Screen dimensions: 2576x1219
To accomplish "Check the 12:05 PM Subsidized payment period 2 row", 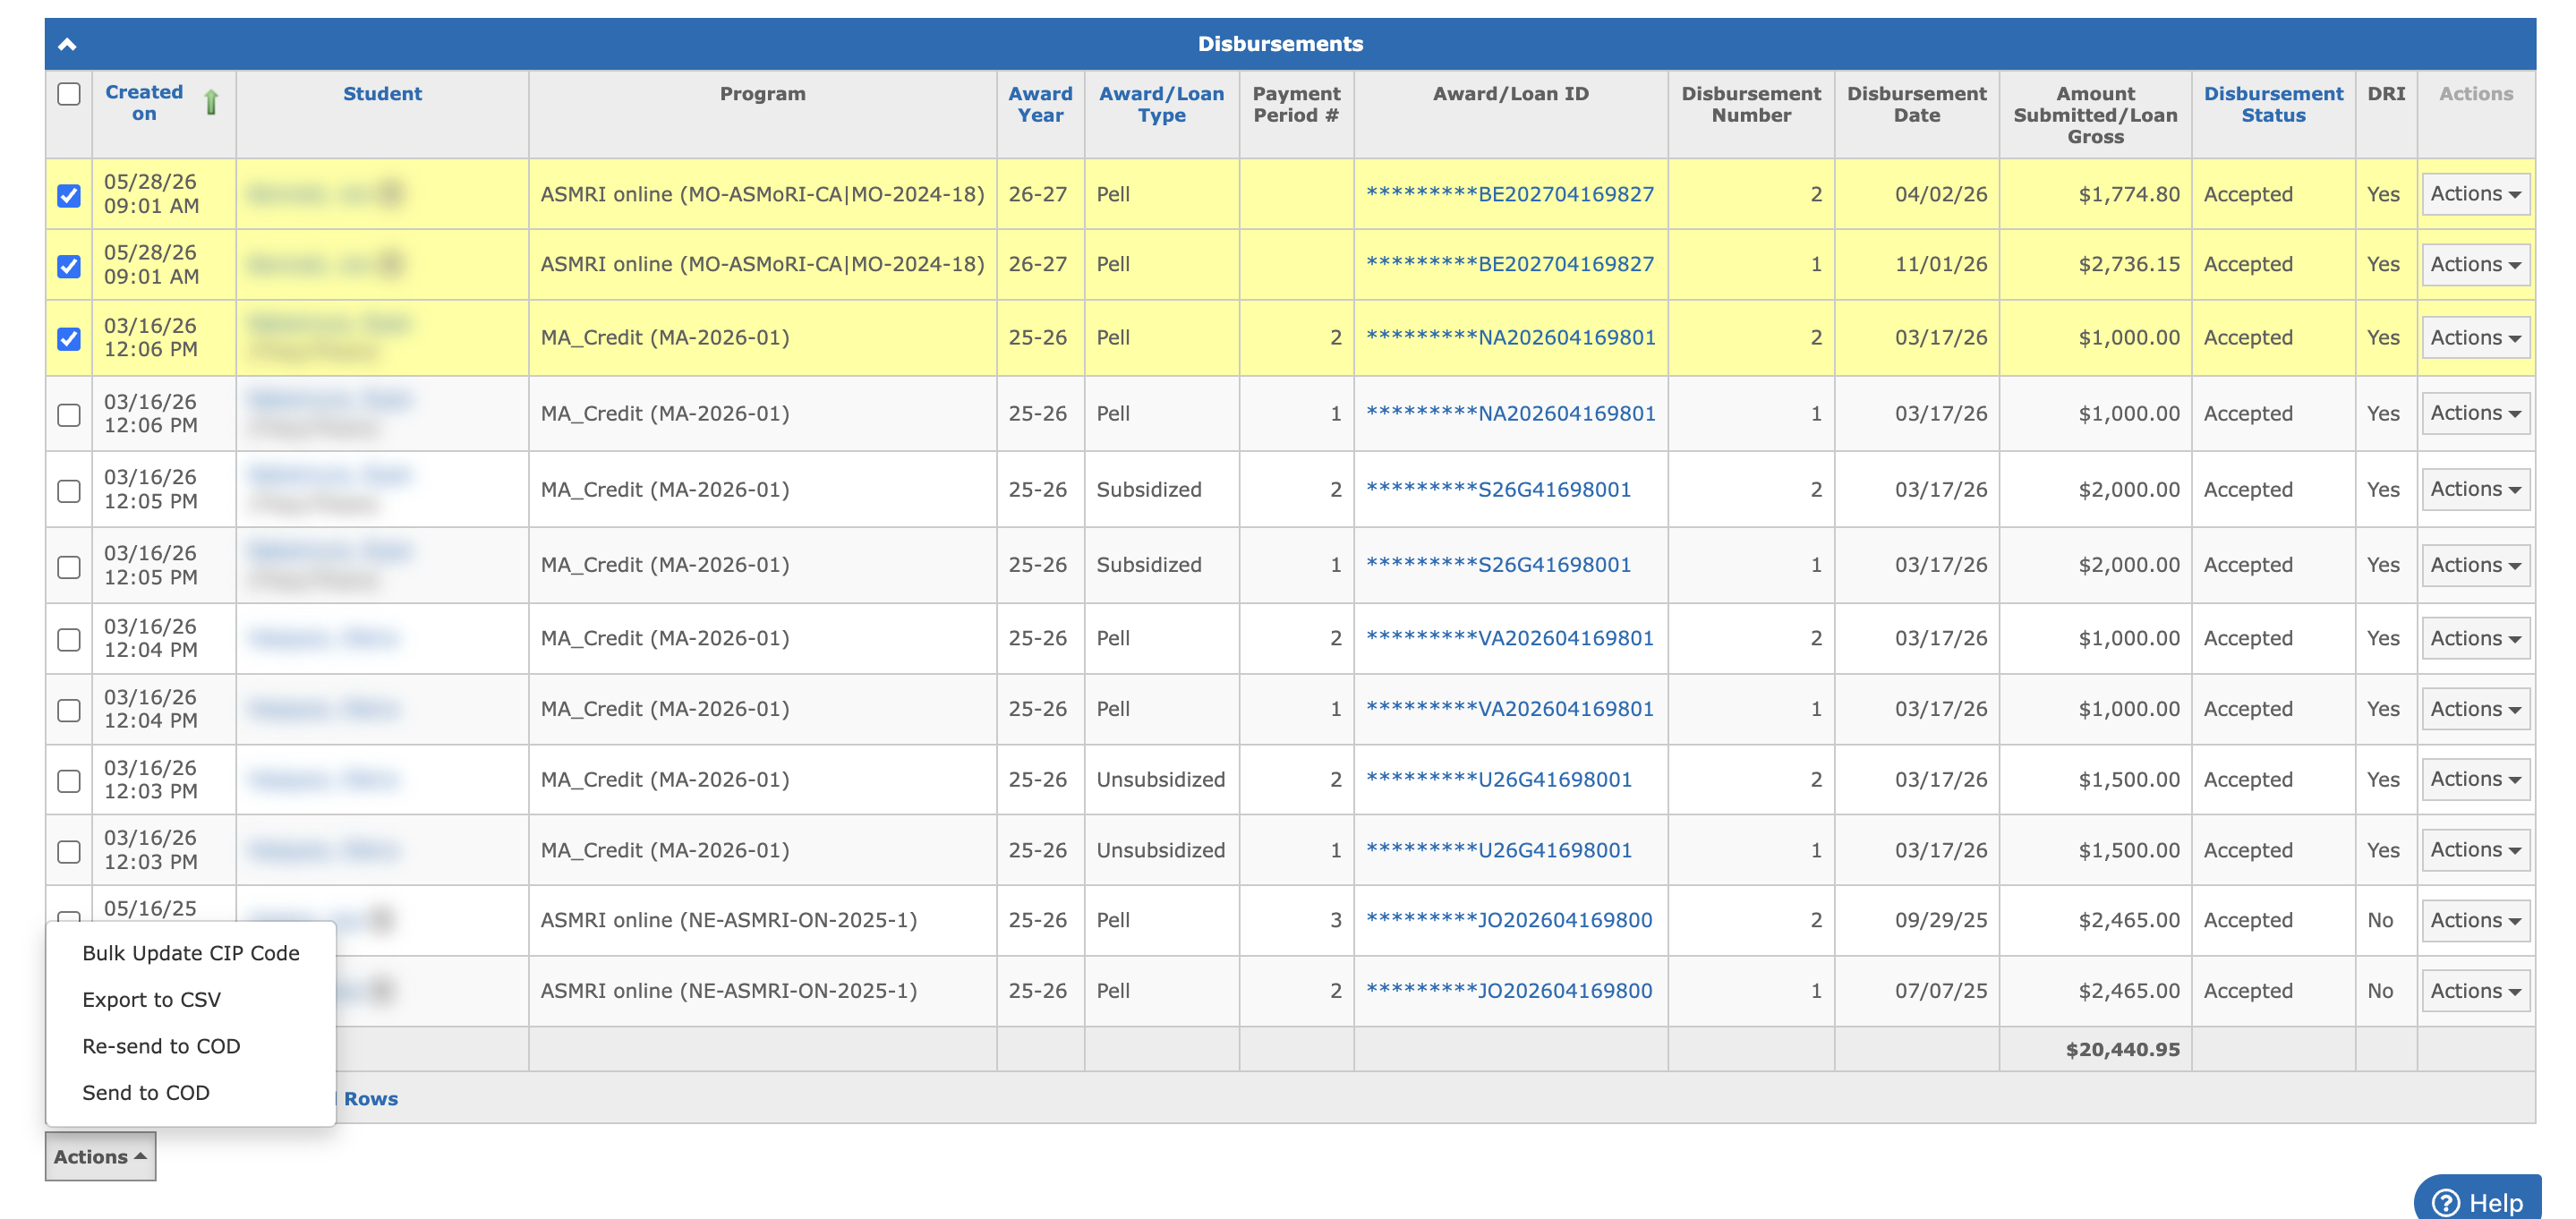I will (x=69, y=491).
